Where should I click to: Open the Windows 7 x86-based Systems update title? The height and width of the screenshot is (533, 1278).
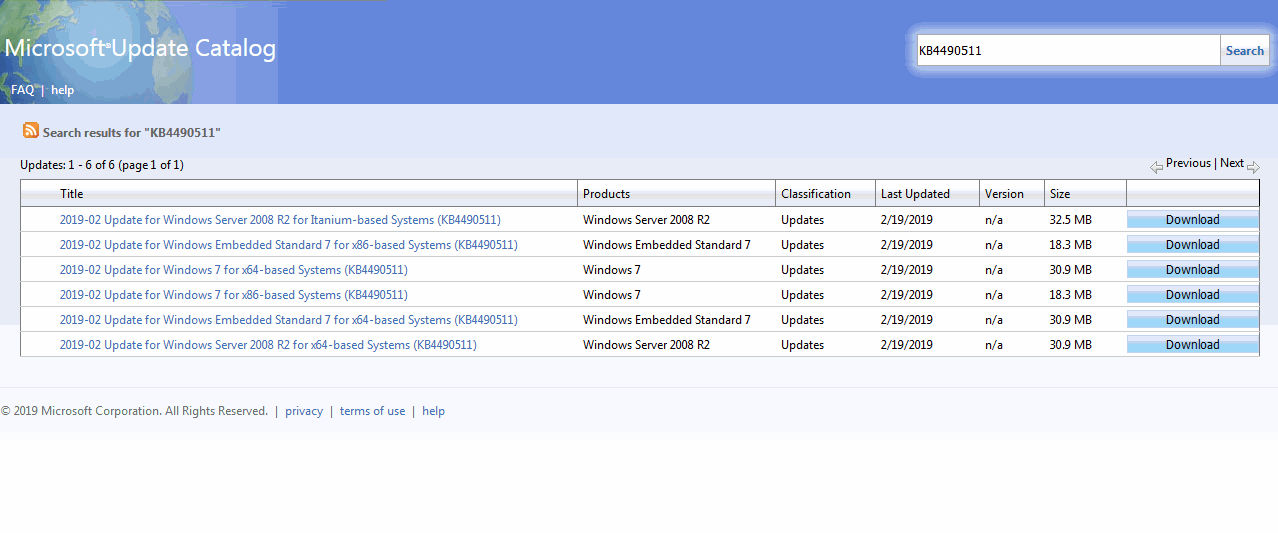coord(234,295)
